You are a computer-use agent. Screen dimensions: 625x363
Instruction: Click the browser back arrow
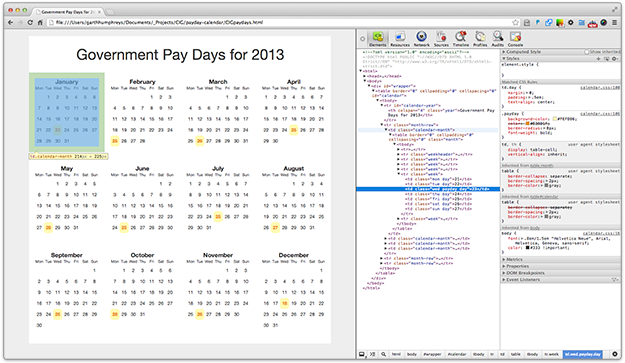(10, 22)
